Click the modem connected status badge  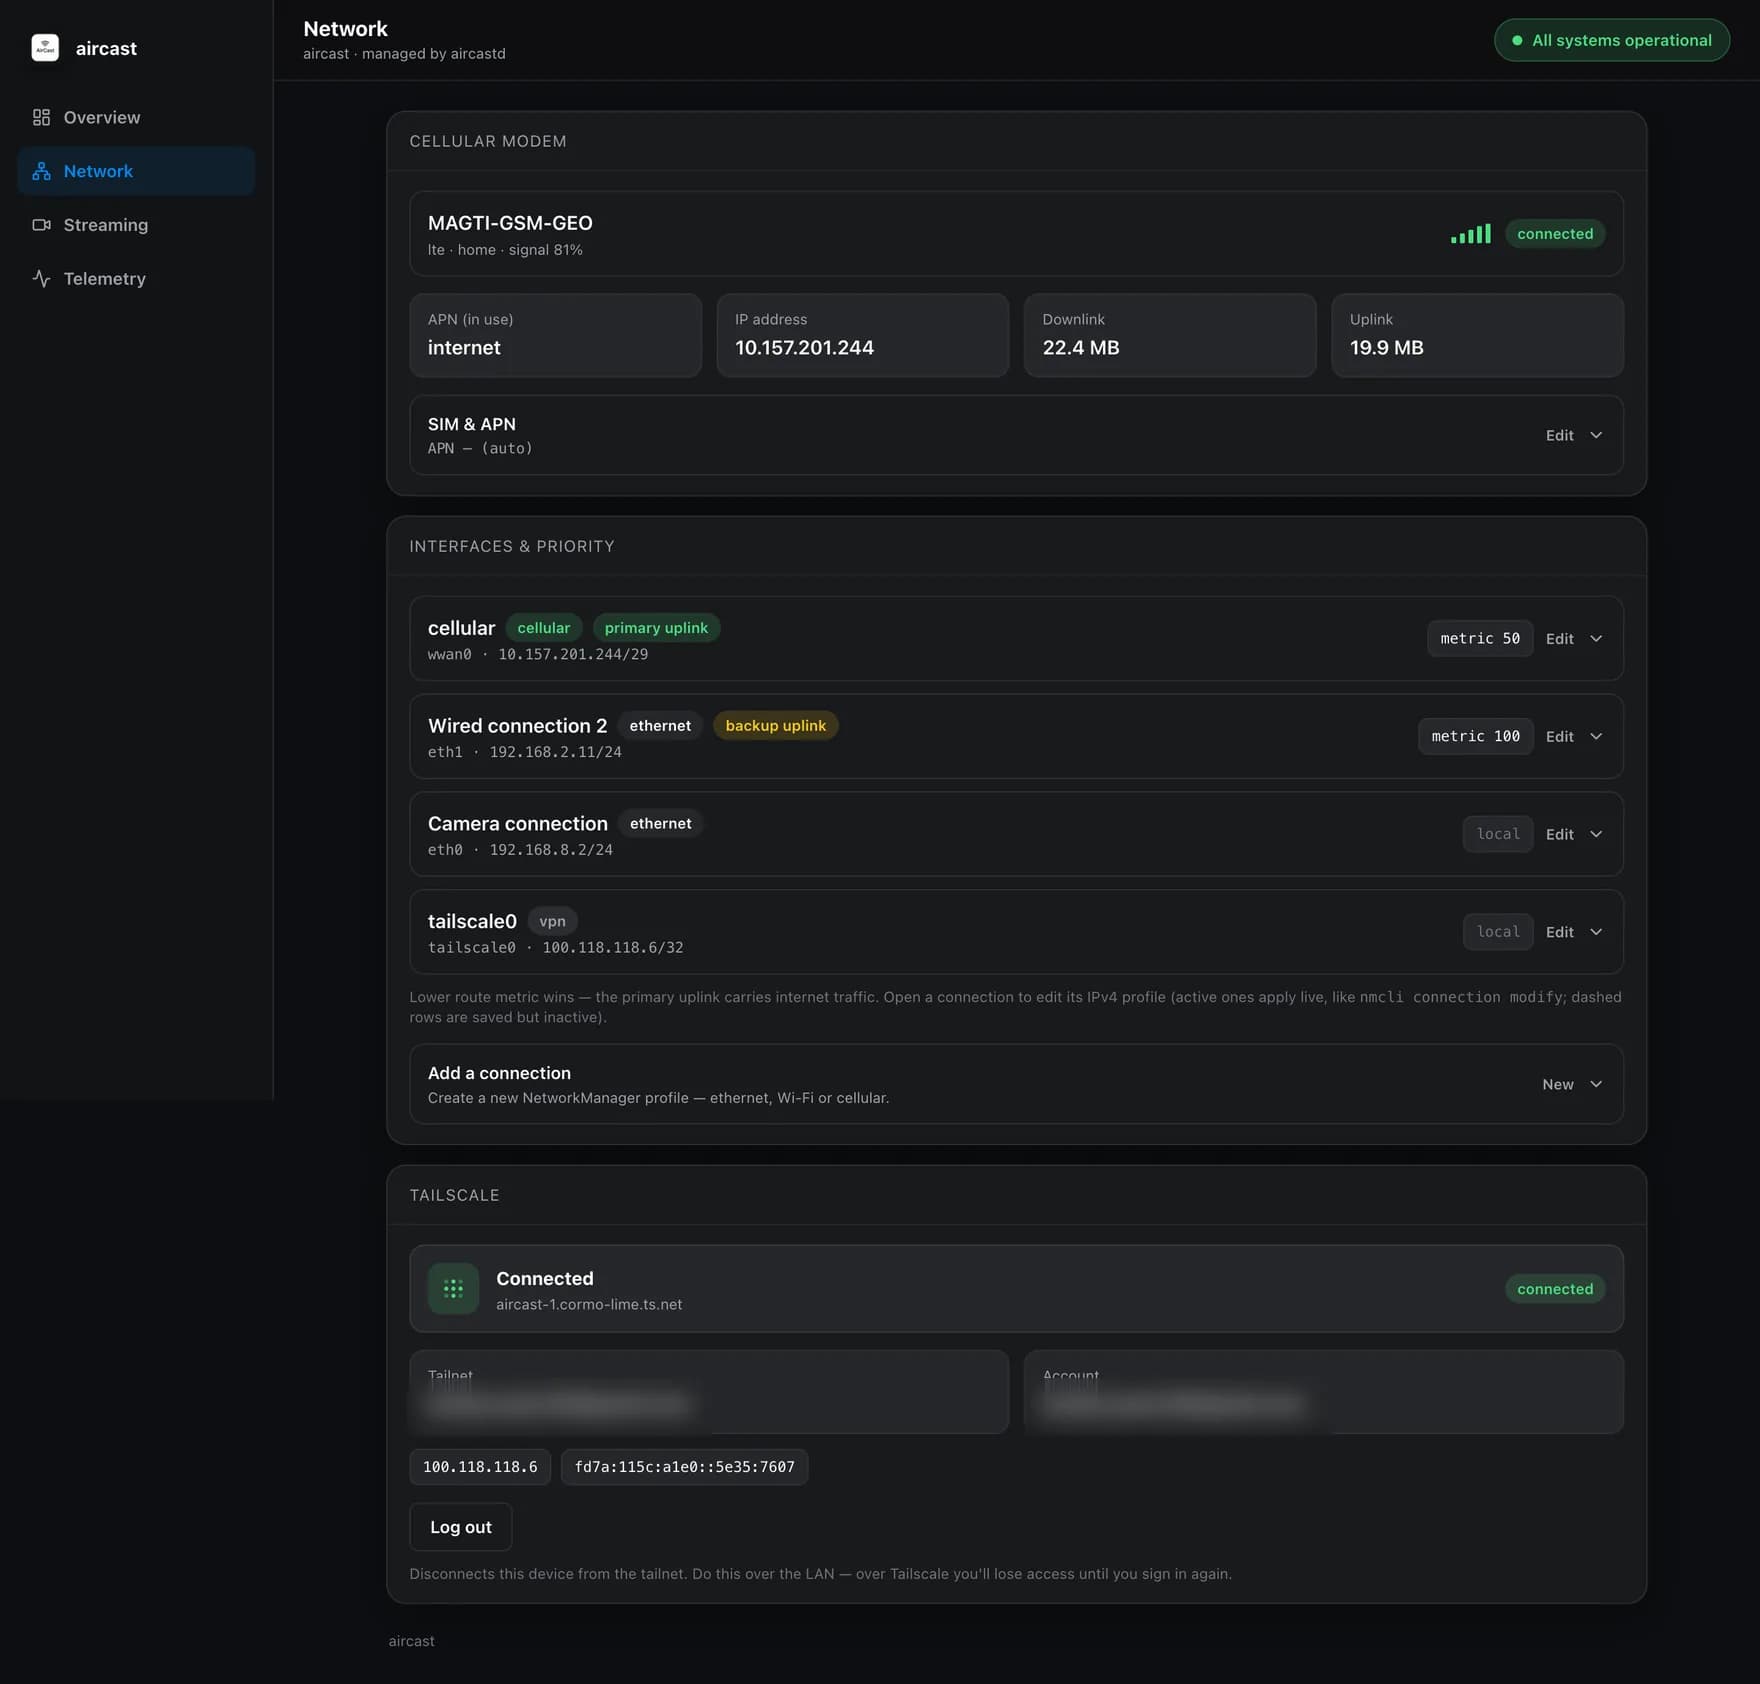pos(1555,234)
